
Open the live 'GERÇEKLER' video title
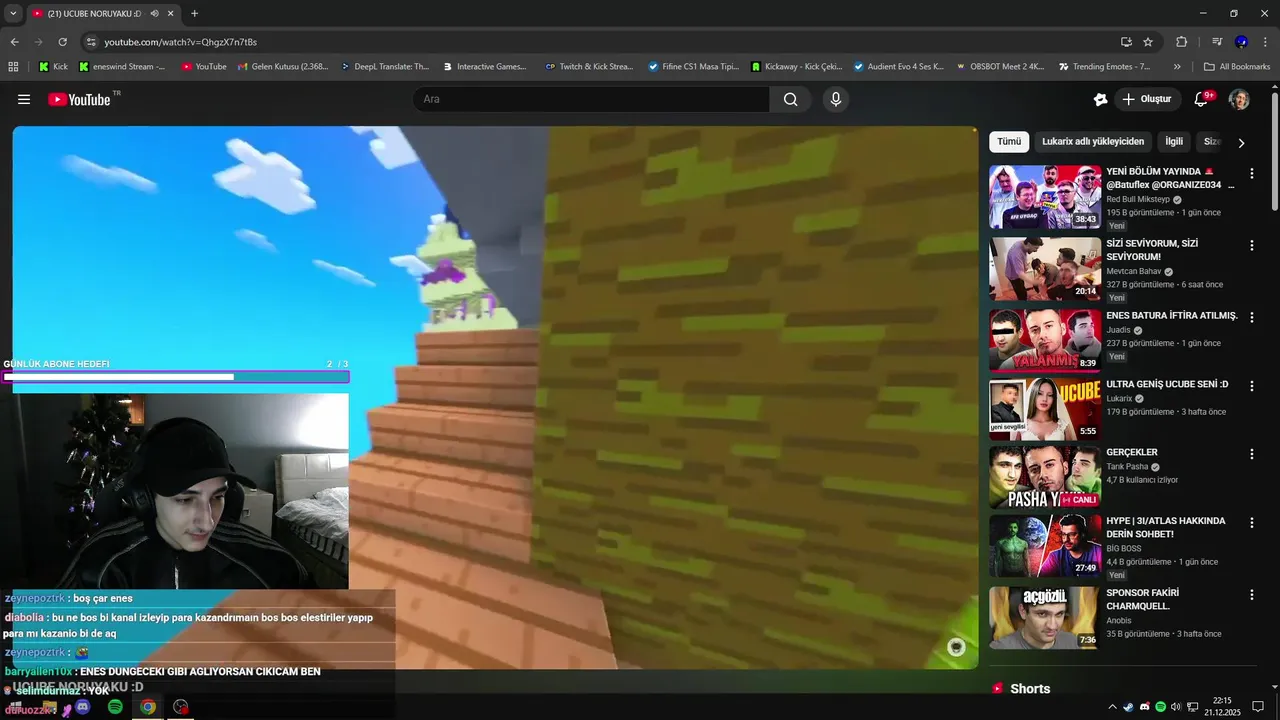pyautogui.click(x=1132, y=452)
